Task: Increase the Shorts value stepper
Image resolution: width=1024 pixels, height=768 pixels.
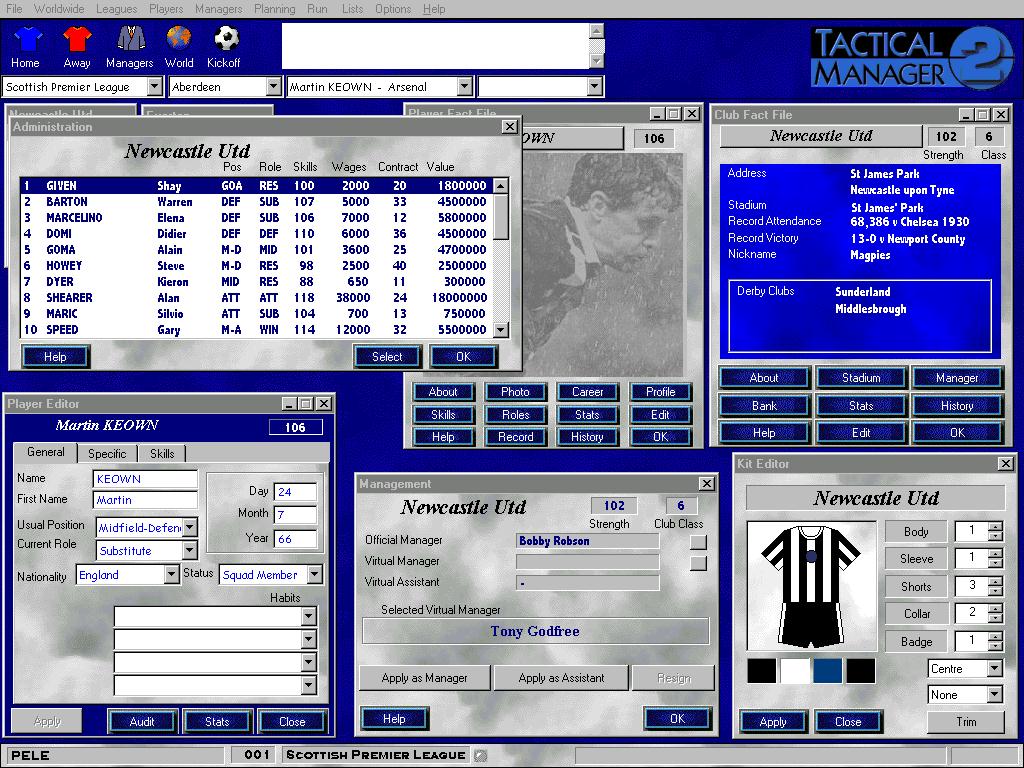Action: [995, 582]
